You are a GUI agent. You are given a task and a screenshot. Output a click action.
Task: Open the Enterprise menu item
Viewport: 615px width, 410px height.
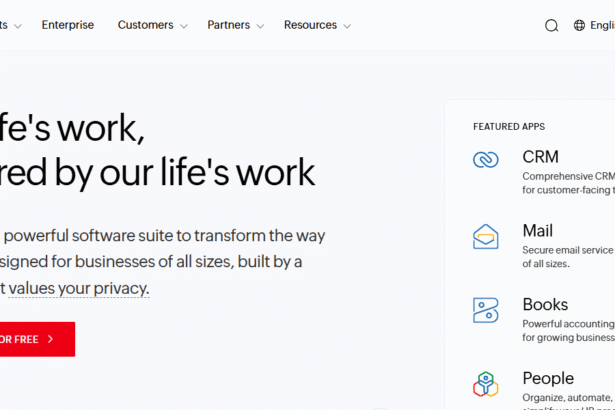pos(68,25)
